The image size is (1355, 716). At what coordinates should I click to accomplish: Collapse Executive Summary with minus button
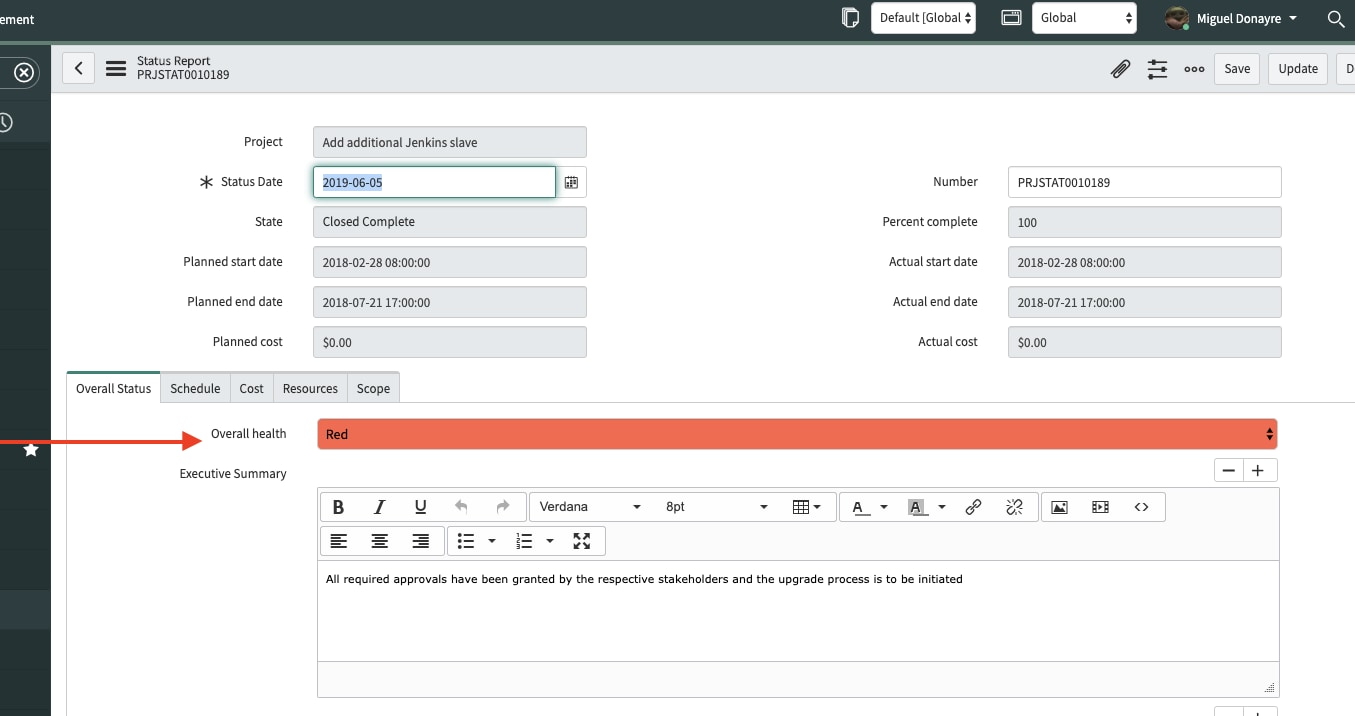point(1230,470)
